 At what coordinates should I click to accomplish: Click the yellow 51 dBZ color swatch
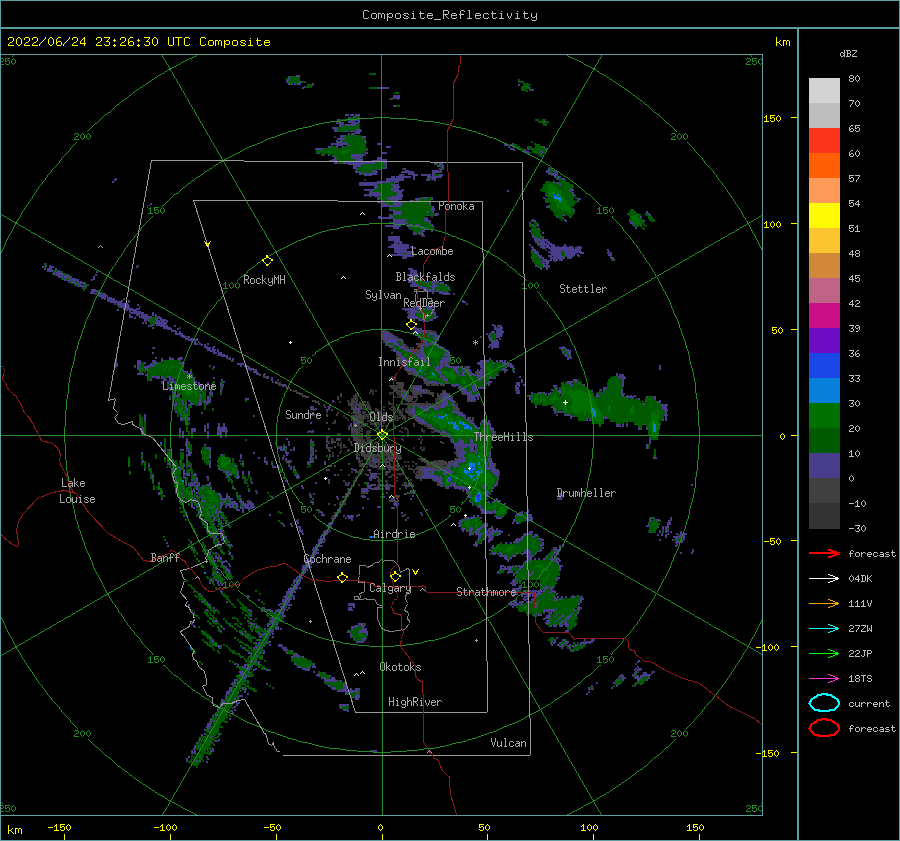824,215
